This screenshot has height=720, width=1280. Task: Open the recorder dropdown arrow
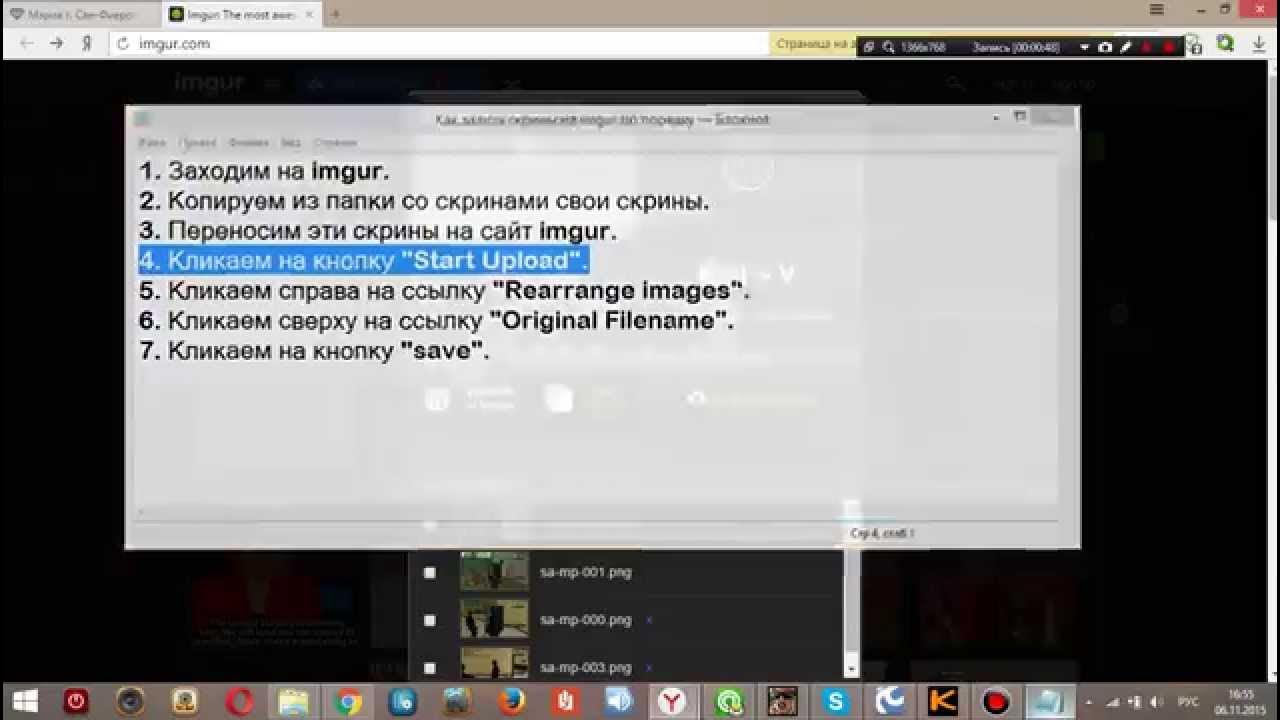point(1084,47)
